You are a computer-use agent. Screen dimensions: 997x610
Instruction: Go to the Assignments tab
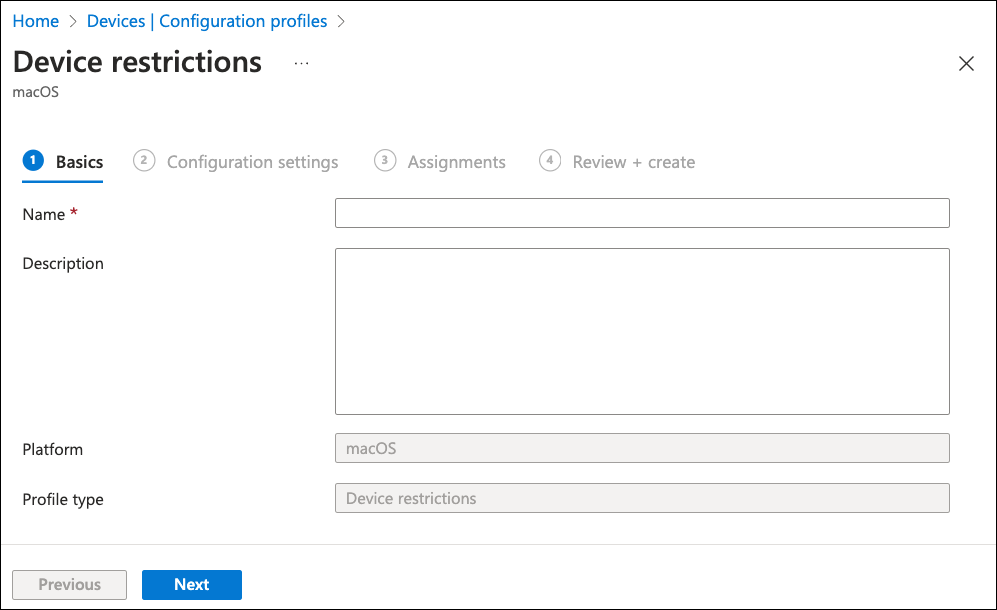pos(456,162)
